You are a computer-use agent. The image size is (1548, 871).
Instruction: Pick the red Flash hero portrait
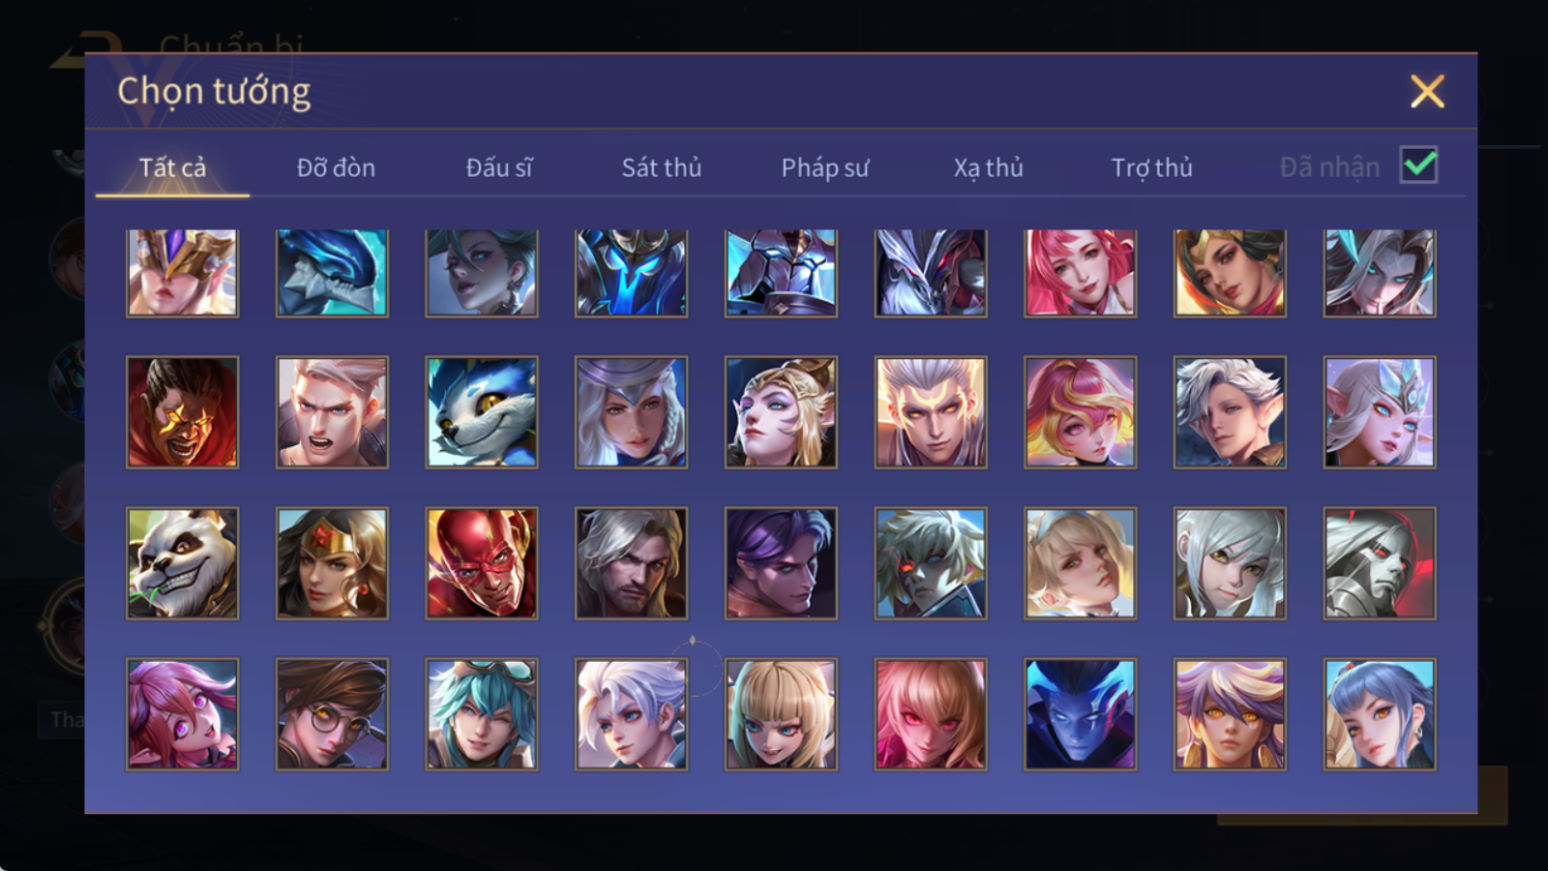[482, 563]
